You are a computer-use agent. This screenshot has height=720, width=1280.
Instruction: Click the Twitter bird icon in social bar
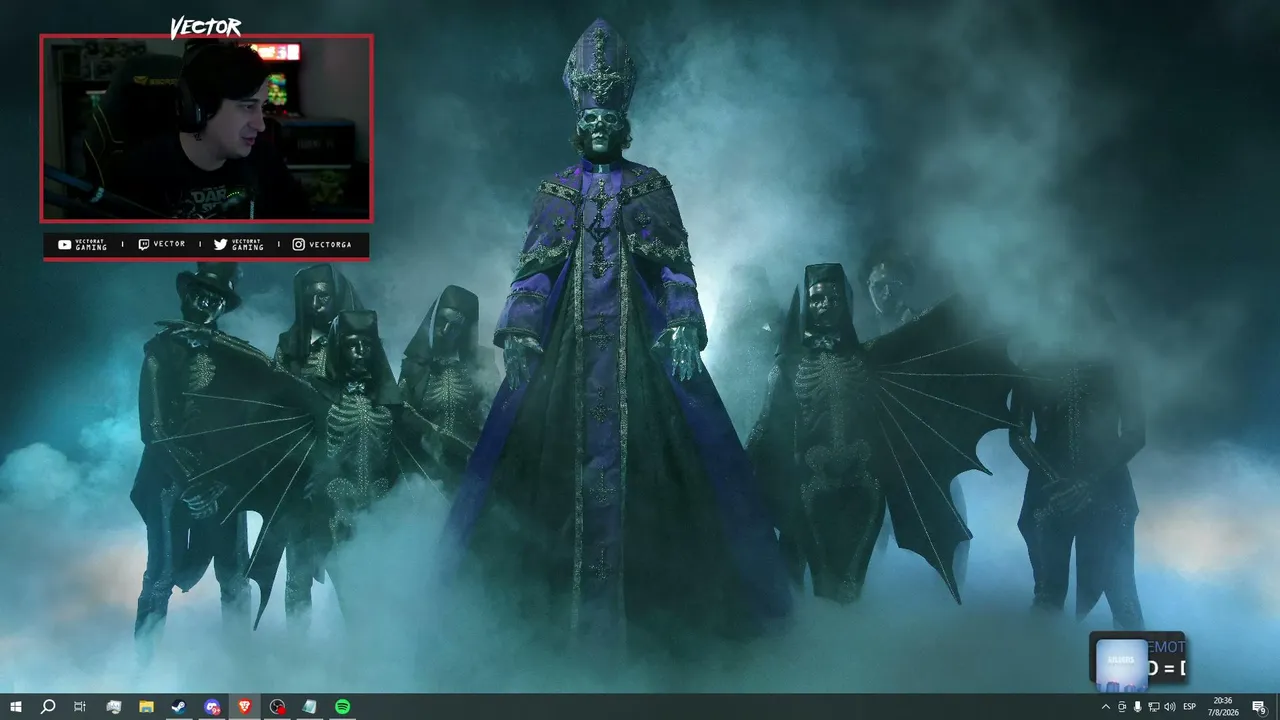pyautogui.click(x=220, y=245)
